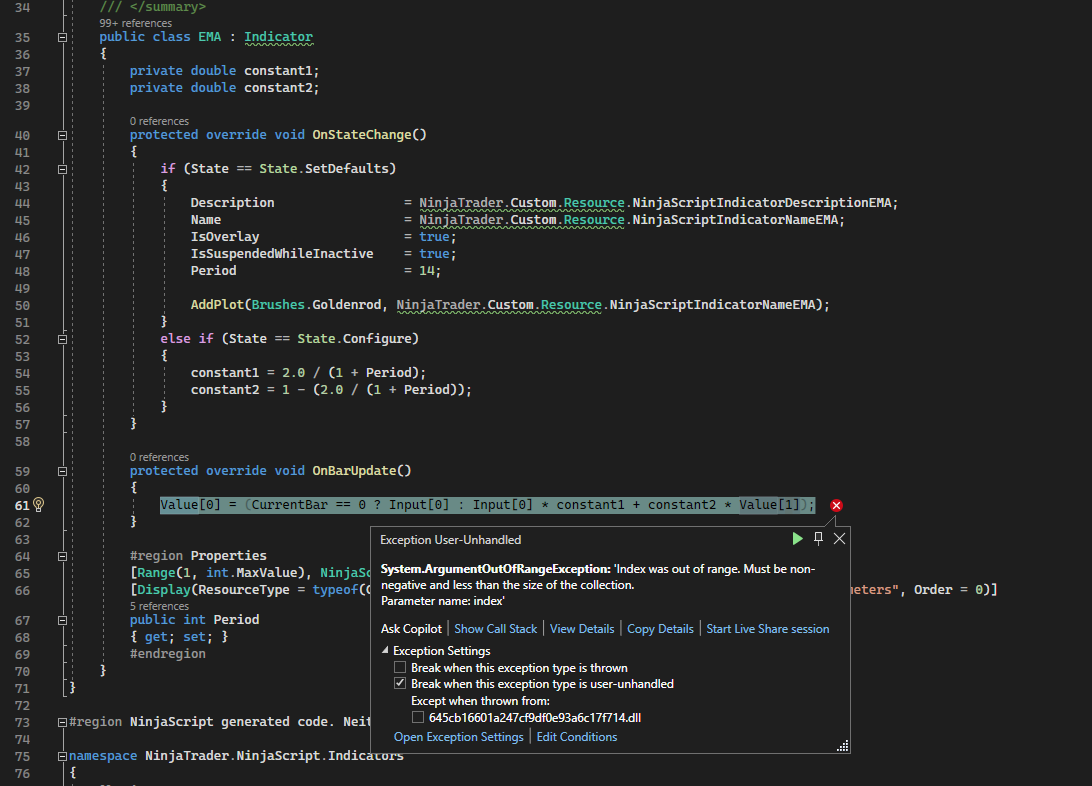Collapse the Properties region on line 64
The height and width of the screenshot is (786, 1092).
pyautogui.click(x=63, y=556)
